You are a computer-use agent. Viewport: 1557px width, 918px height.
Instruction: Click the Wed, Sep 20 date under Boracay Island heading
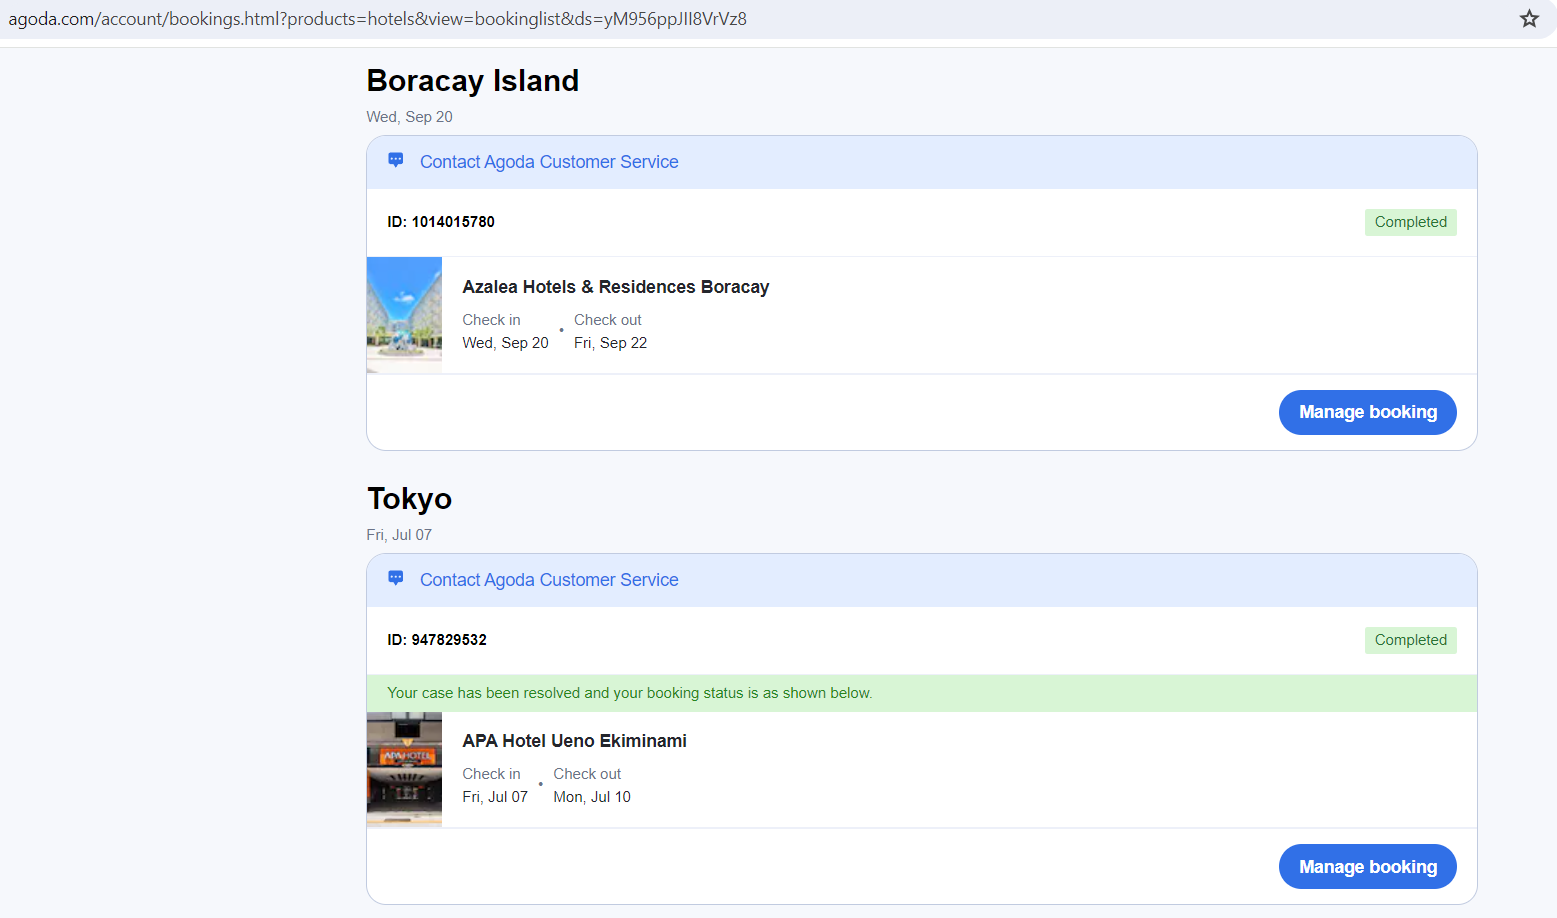click(x=409, y=117)
